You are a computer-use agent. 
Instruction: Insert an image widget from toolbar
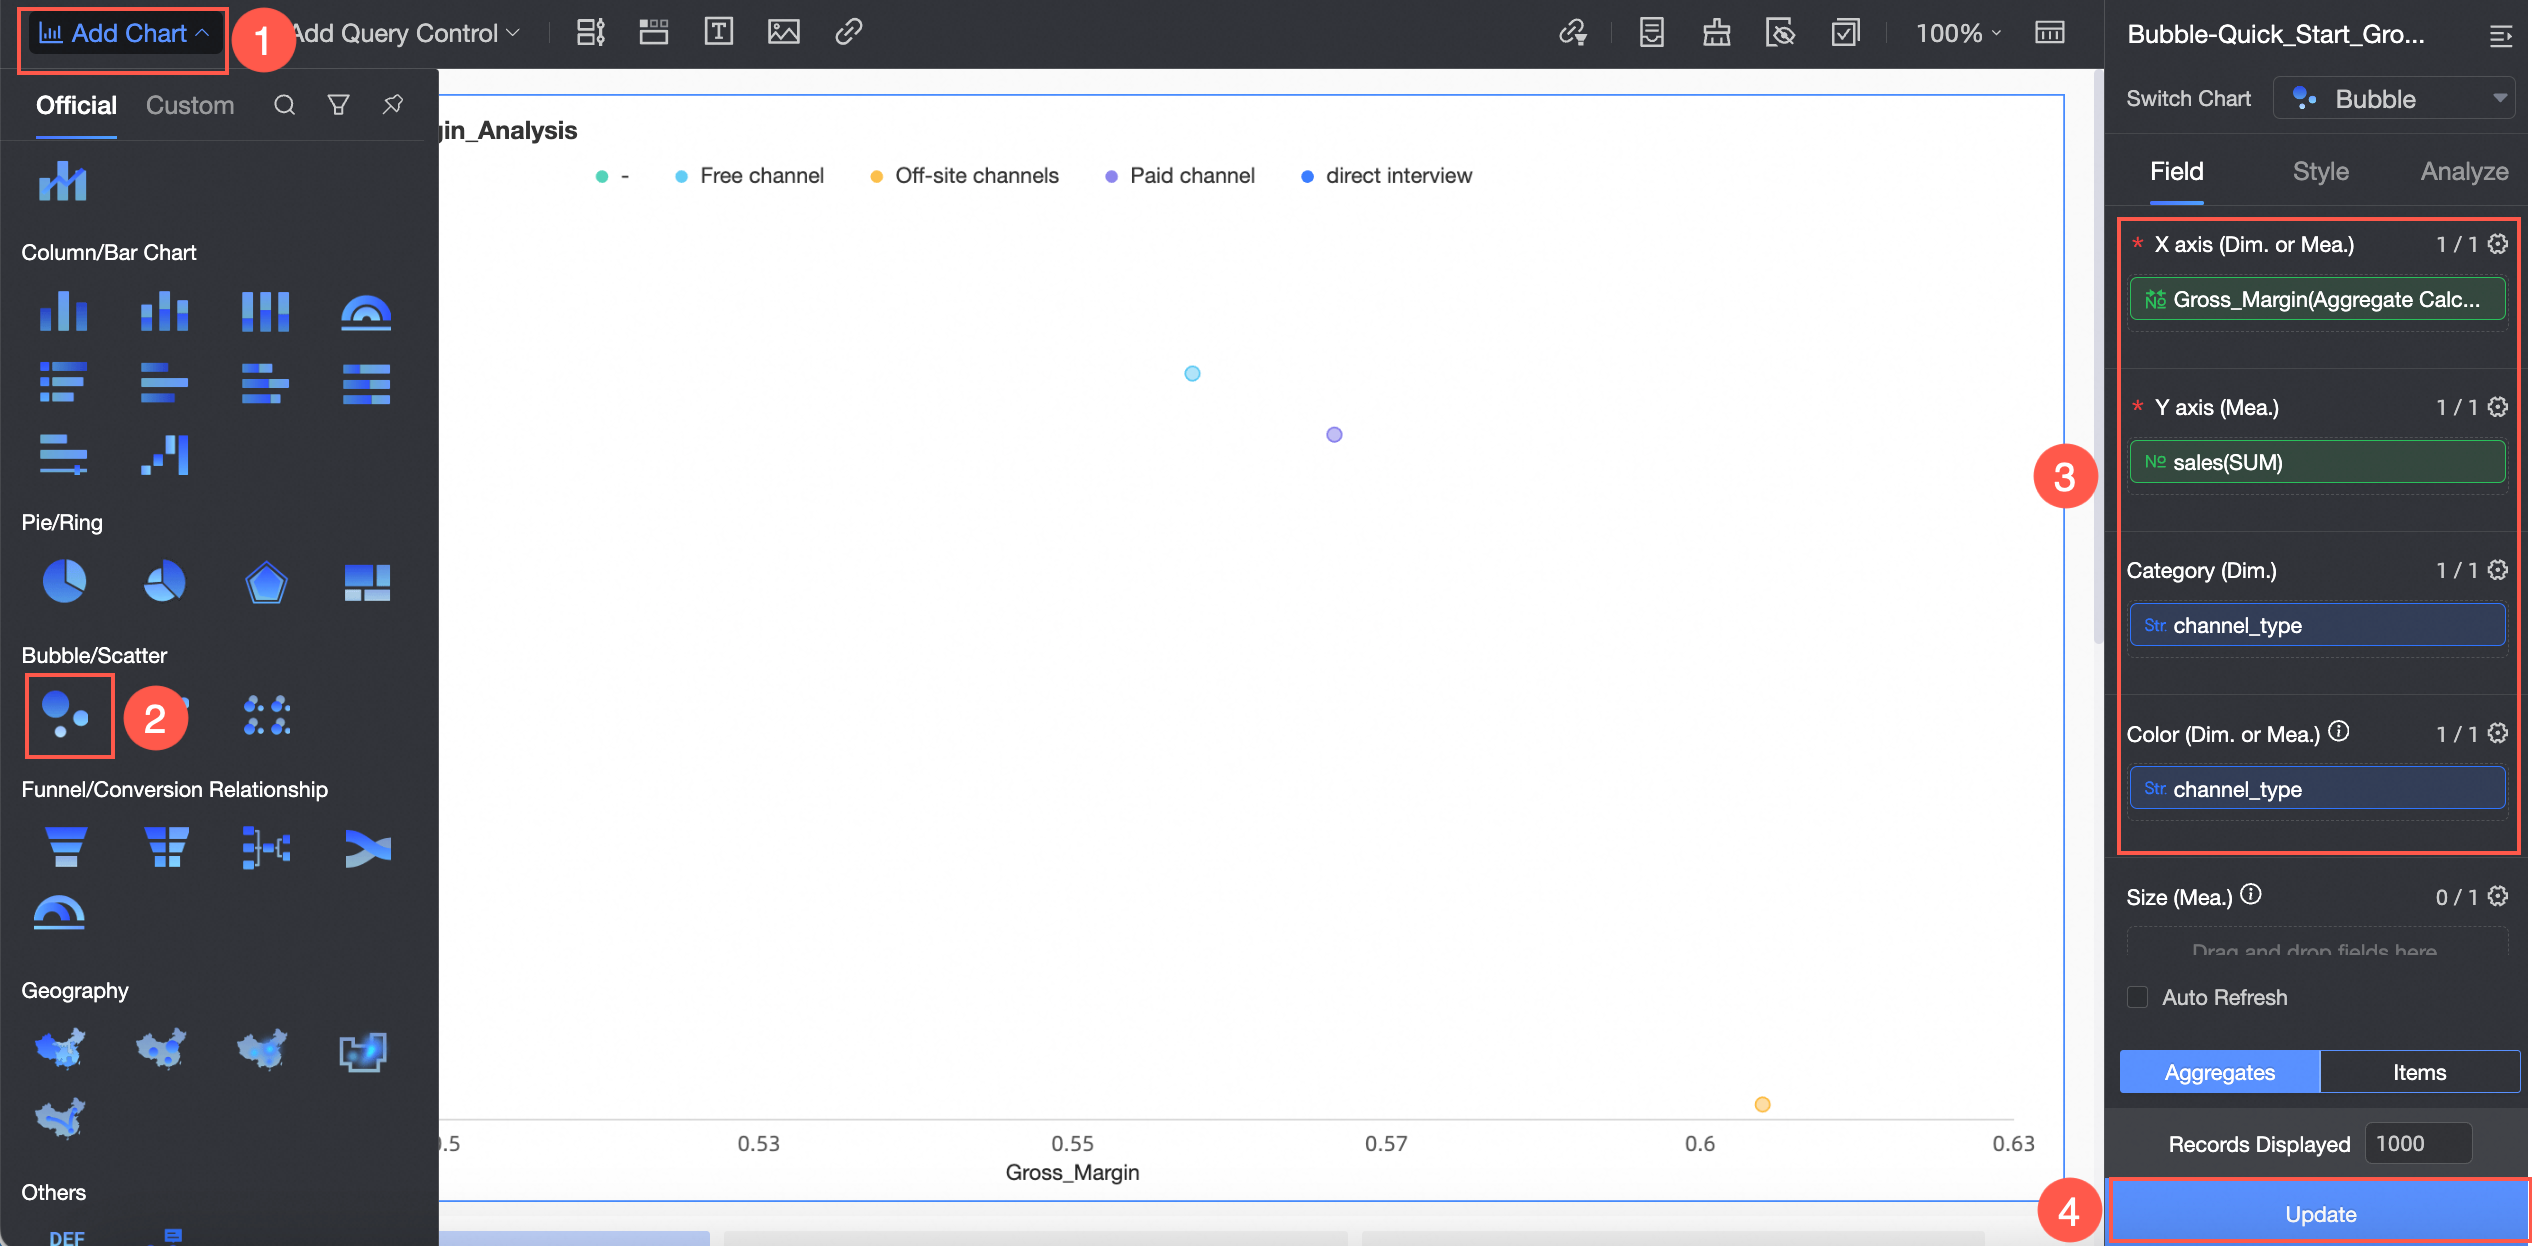coord(783,32)
